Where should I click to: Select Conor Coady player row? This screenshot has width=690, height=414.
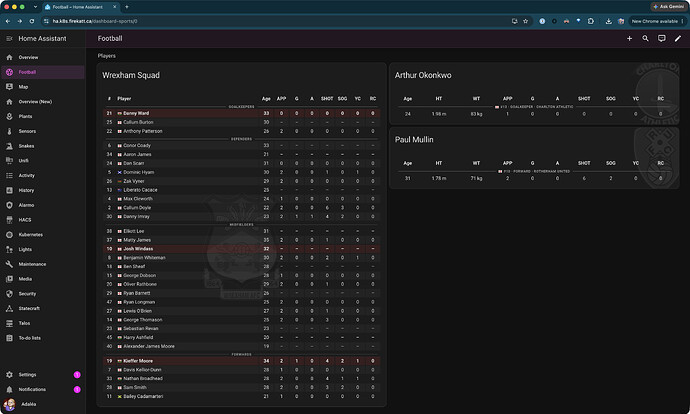click(x=241, y=145)
